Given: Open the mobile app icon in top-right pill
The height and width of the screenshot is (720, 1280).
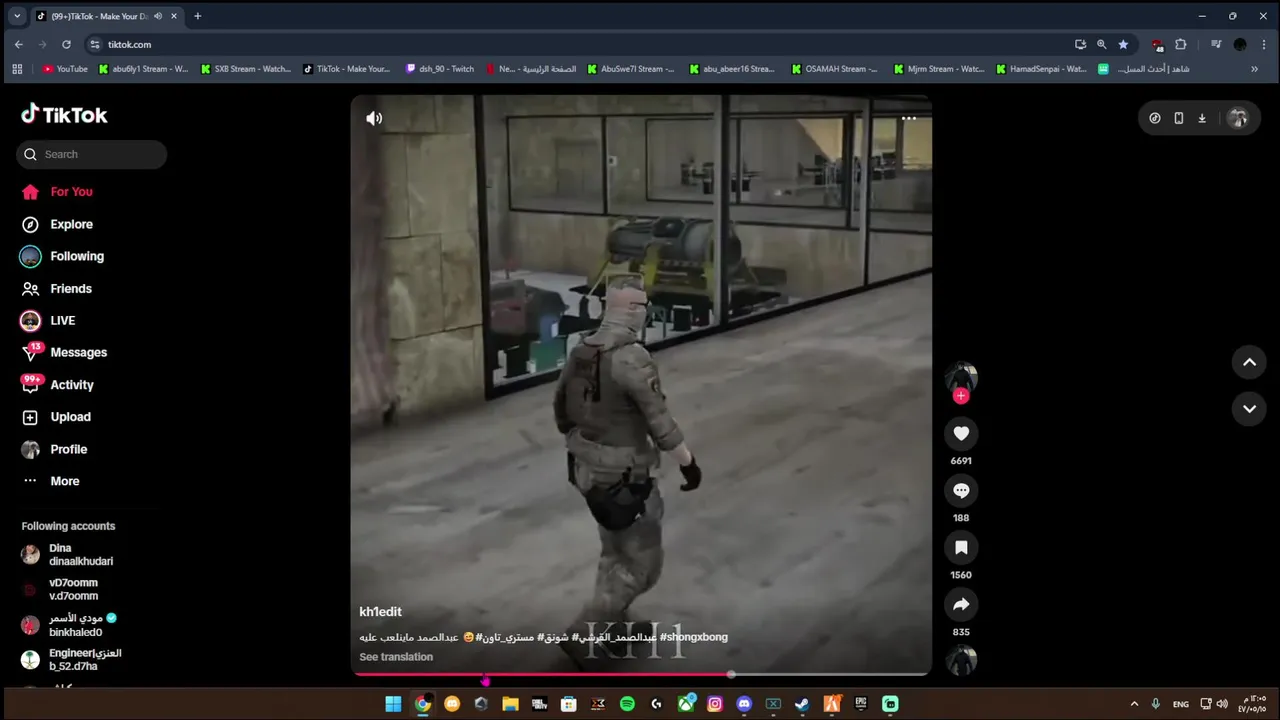Looking at the screenshot, I should click(1178, 118).
